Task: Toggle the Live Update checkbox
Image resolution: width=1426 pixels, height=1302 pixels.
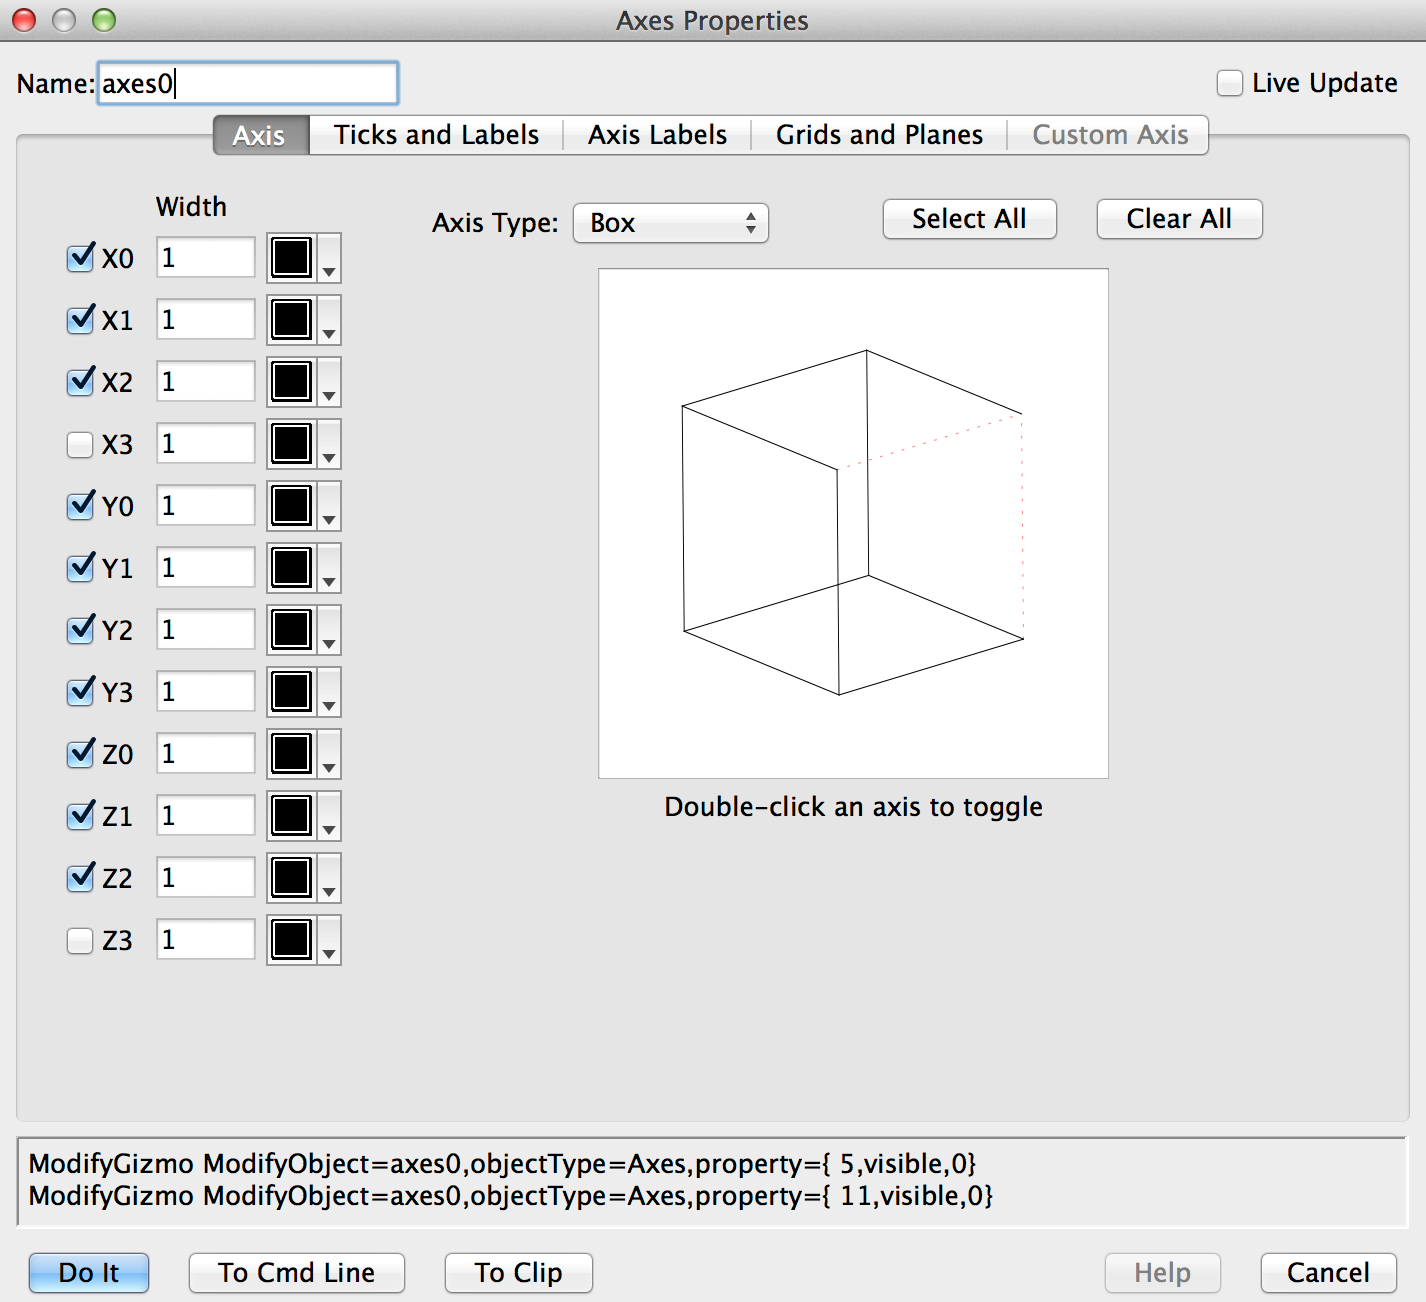Action: (1230, 83)
